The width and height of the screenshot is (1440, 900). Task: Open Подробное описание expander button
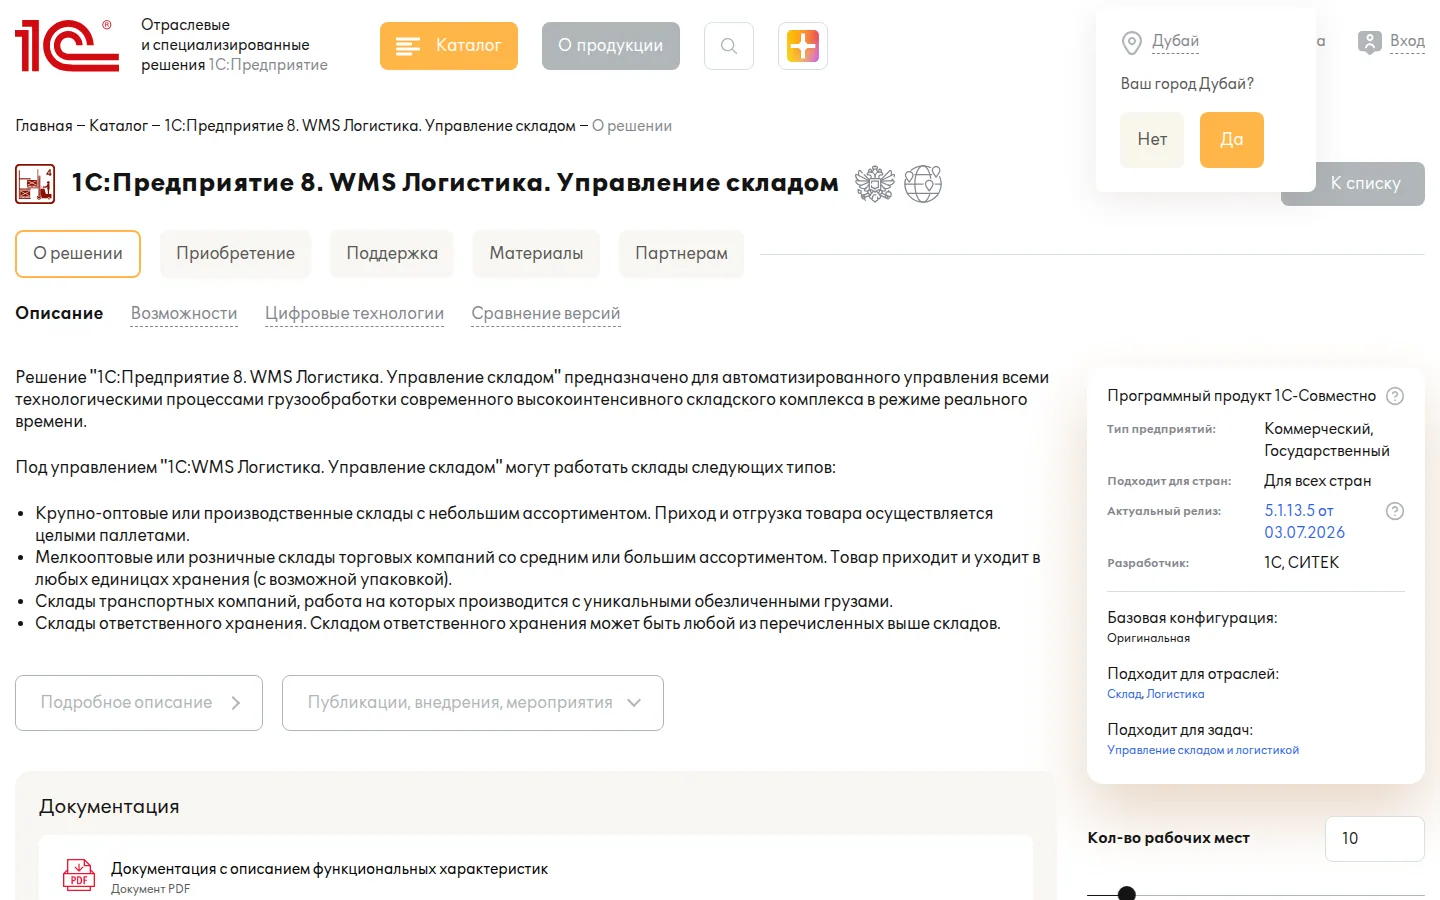coord(139,703)
